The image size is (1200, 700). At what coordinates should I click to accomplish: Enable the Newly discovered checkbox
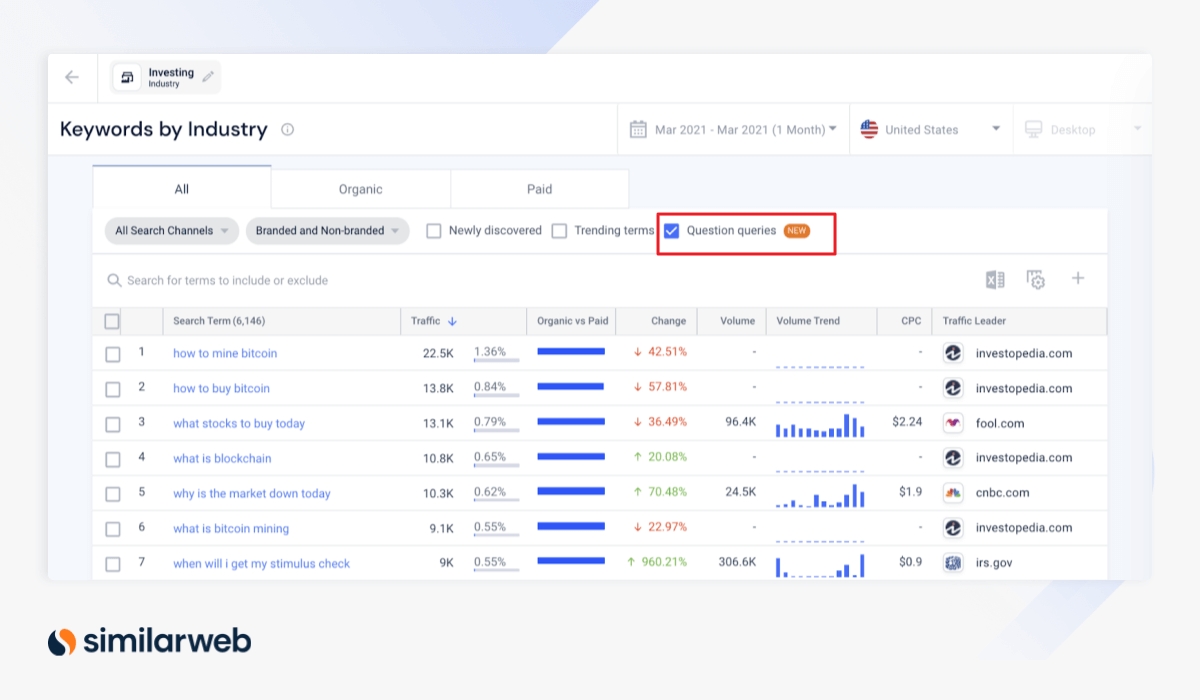433,230
